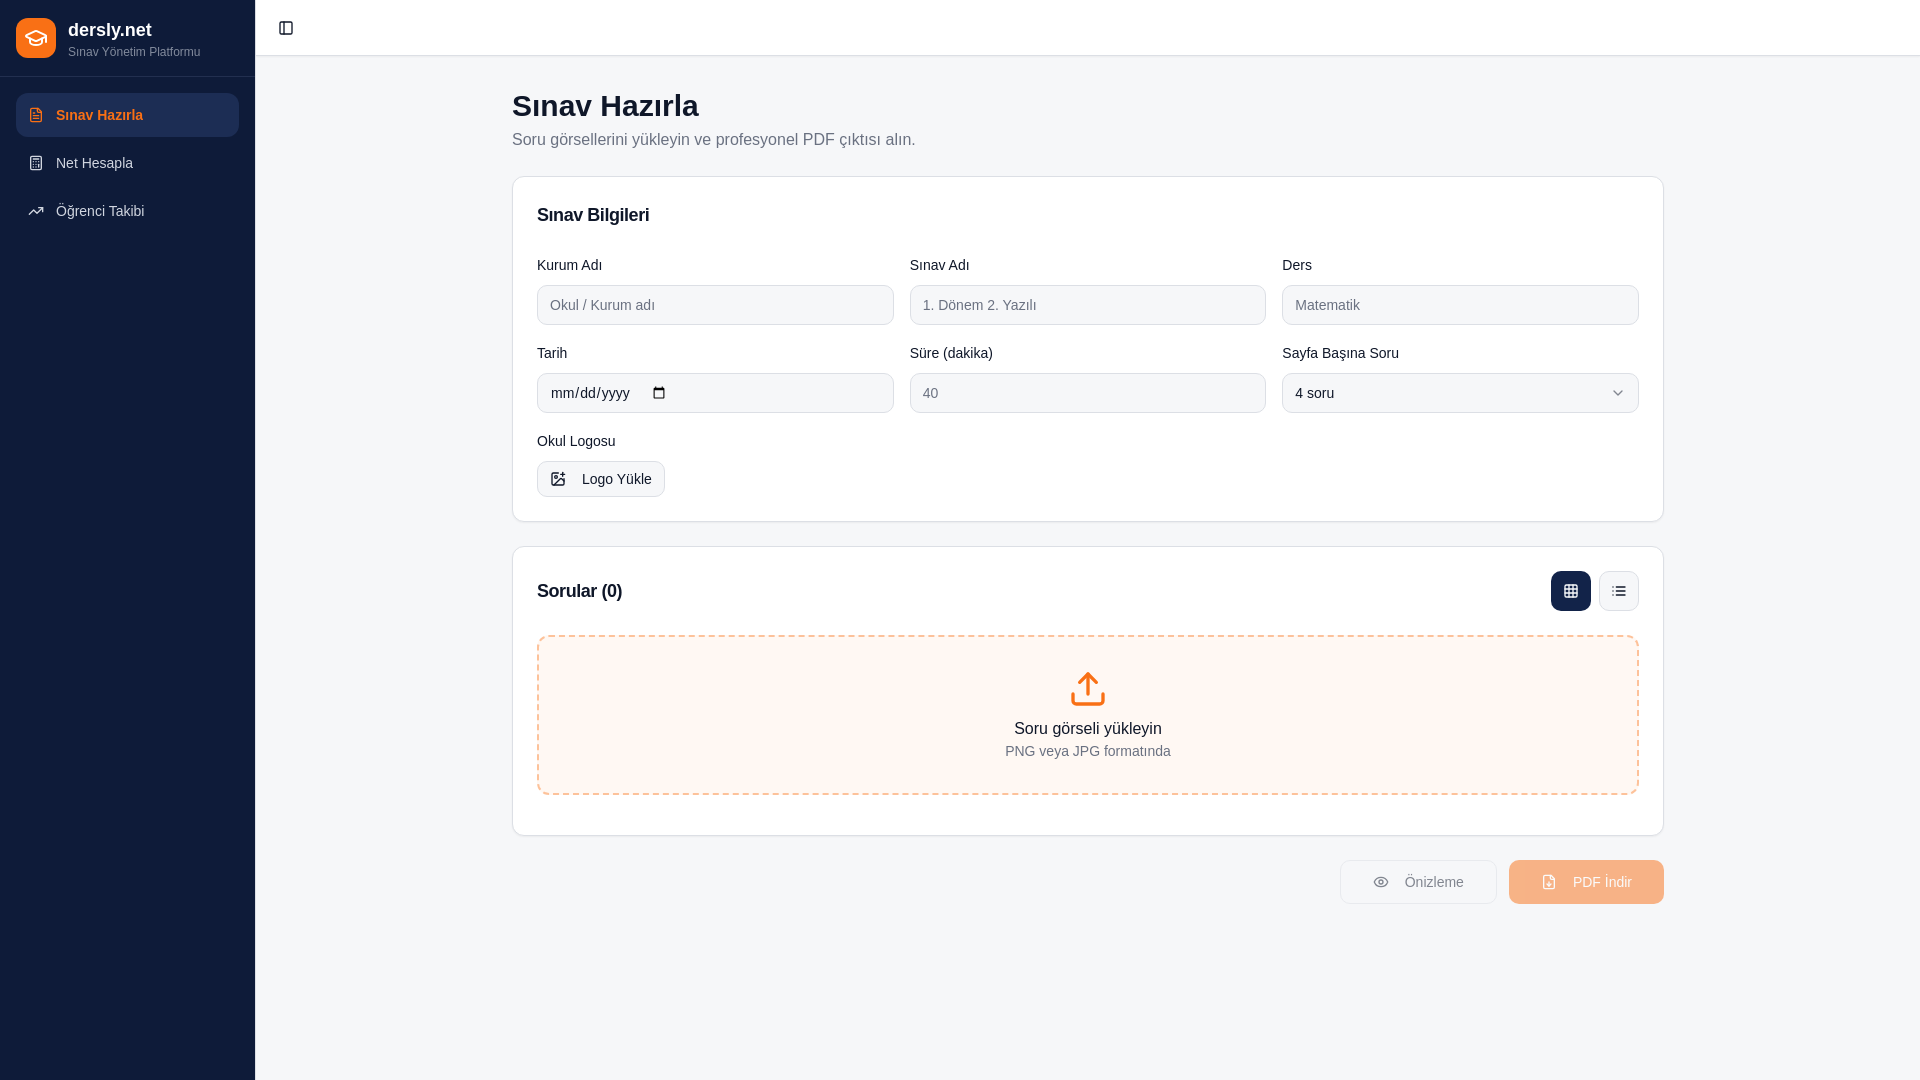Click the Sorular (0) heading
This screenshot has width=1920, height=1080.
tap(579, 591)
